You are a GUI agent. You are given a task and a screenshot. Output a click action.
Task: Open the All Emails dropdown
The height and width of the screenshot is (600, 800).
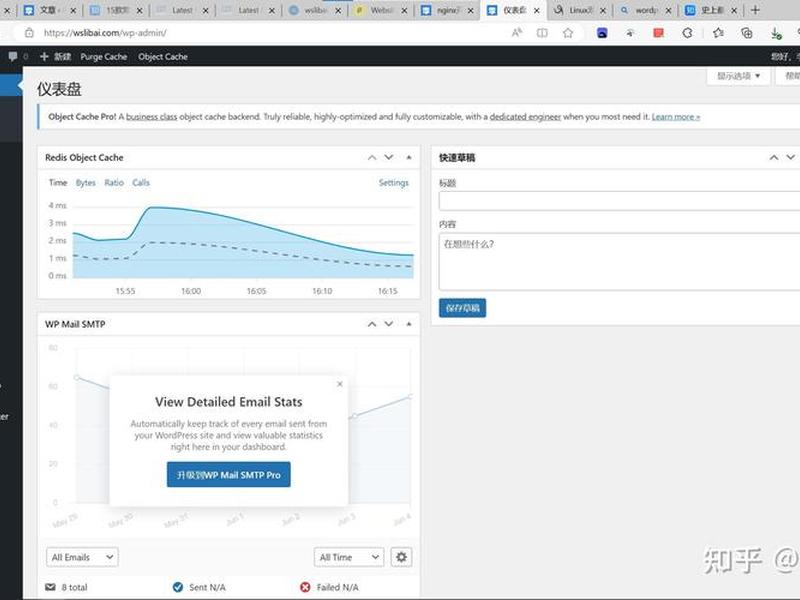click(x=82, y=557)
